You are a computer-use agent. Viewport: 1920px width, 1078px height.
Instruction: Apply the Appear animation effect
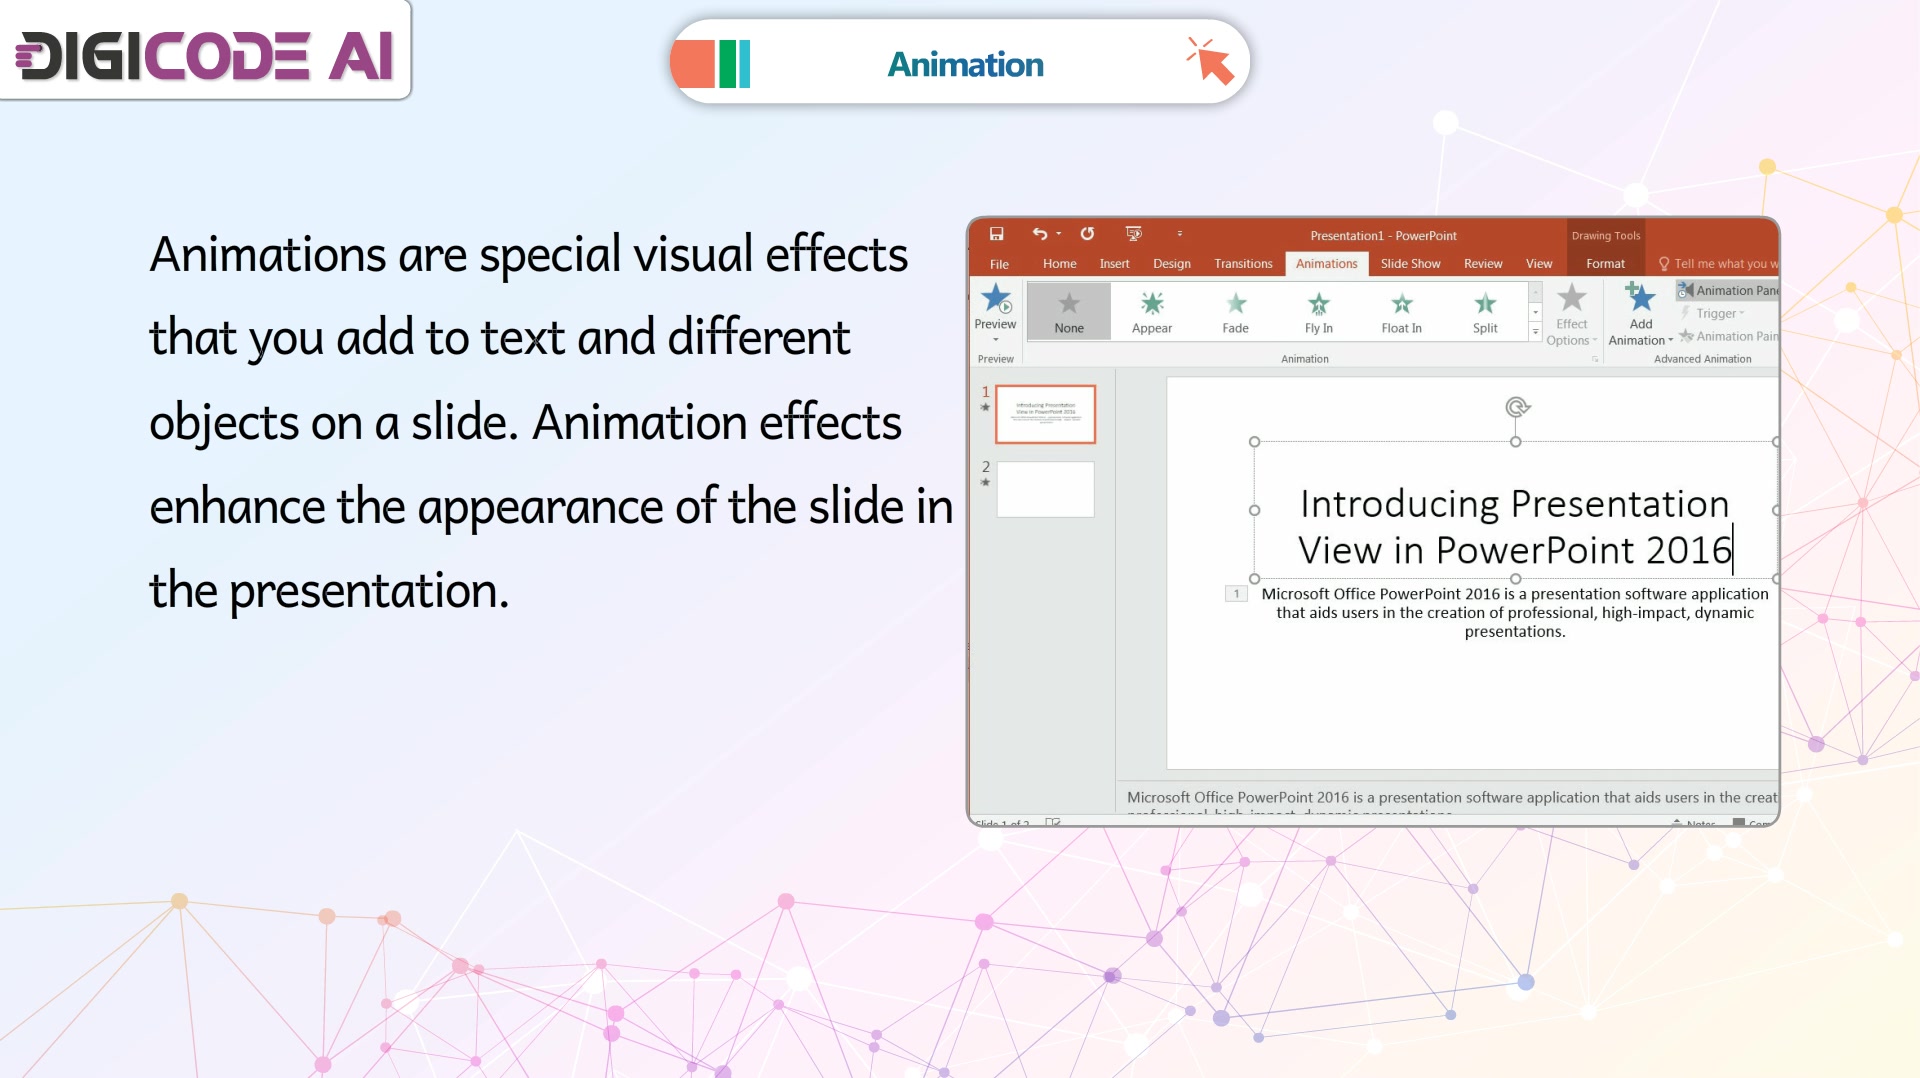point(1152,312)
